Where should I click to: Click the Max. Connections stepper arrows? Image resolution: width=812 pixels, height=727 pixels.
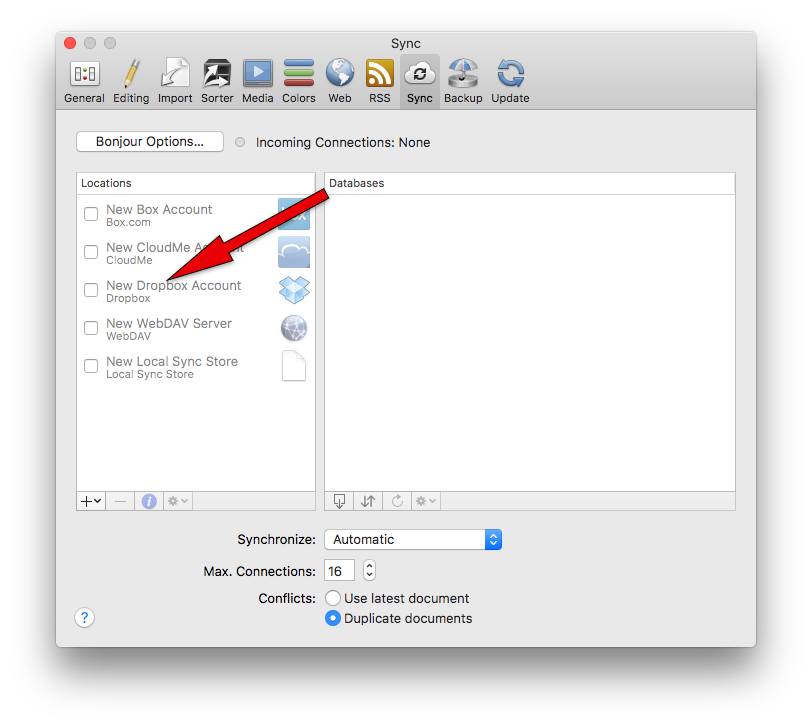click(369, 571)
